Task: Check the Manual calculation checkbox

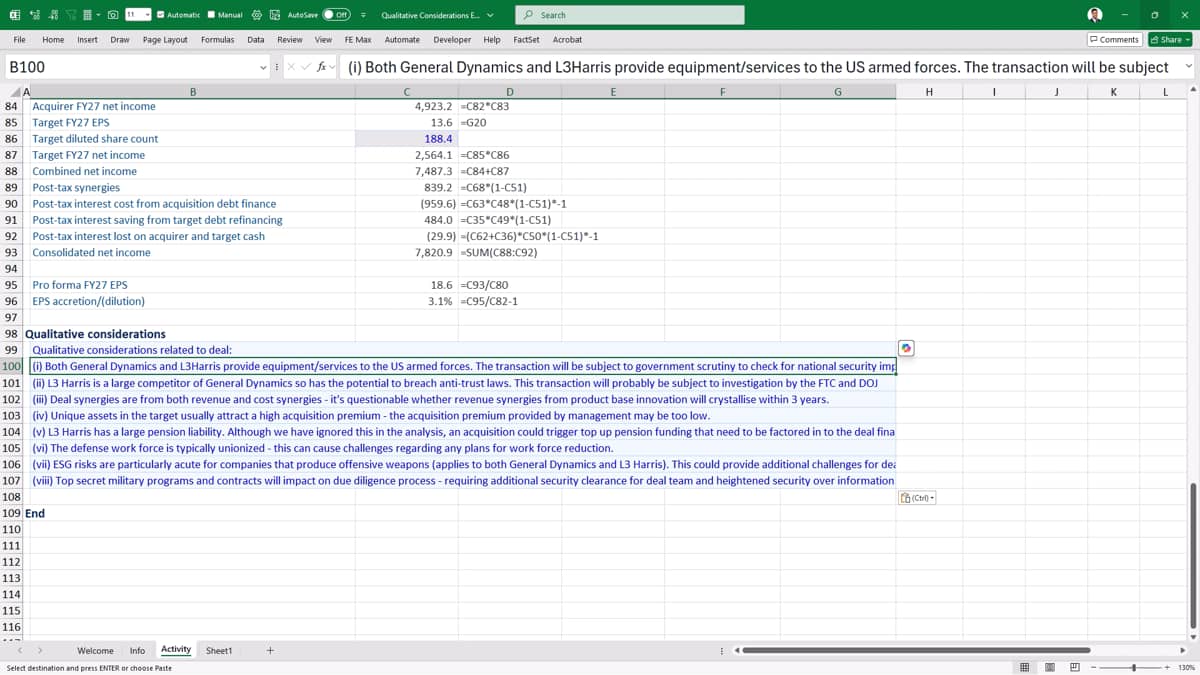Action: pos(211,15)
